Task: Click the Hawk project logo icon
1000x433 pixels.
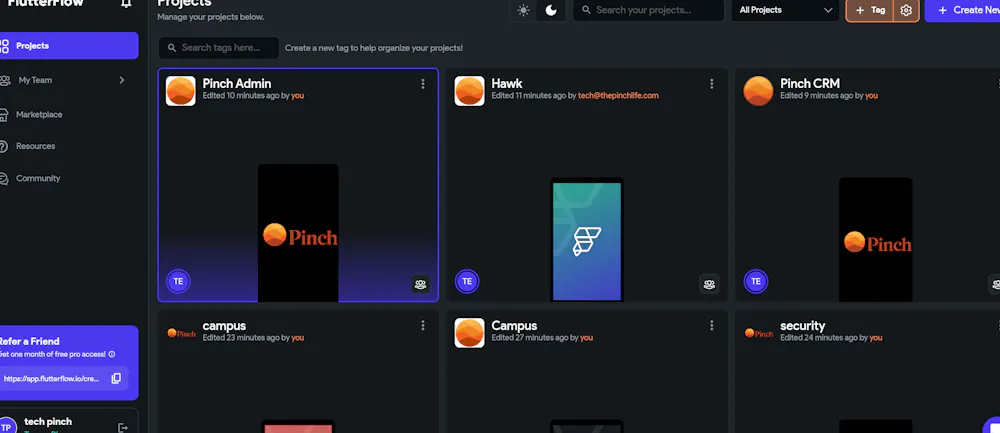Action: click(x=469, y=91)
